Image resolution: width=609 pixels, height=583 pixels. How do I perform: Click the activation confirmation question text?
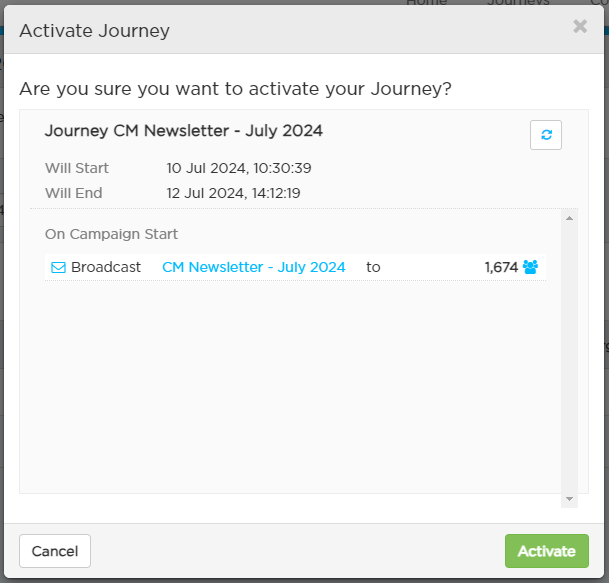(x=235, y=89)
